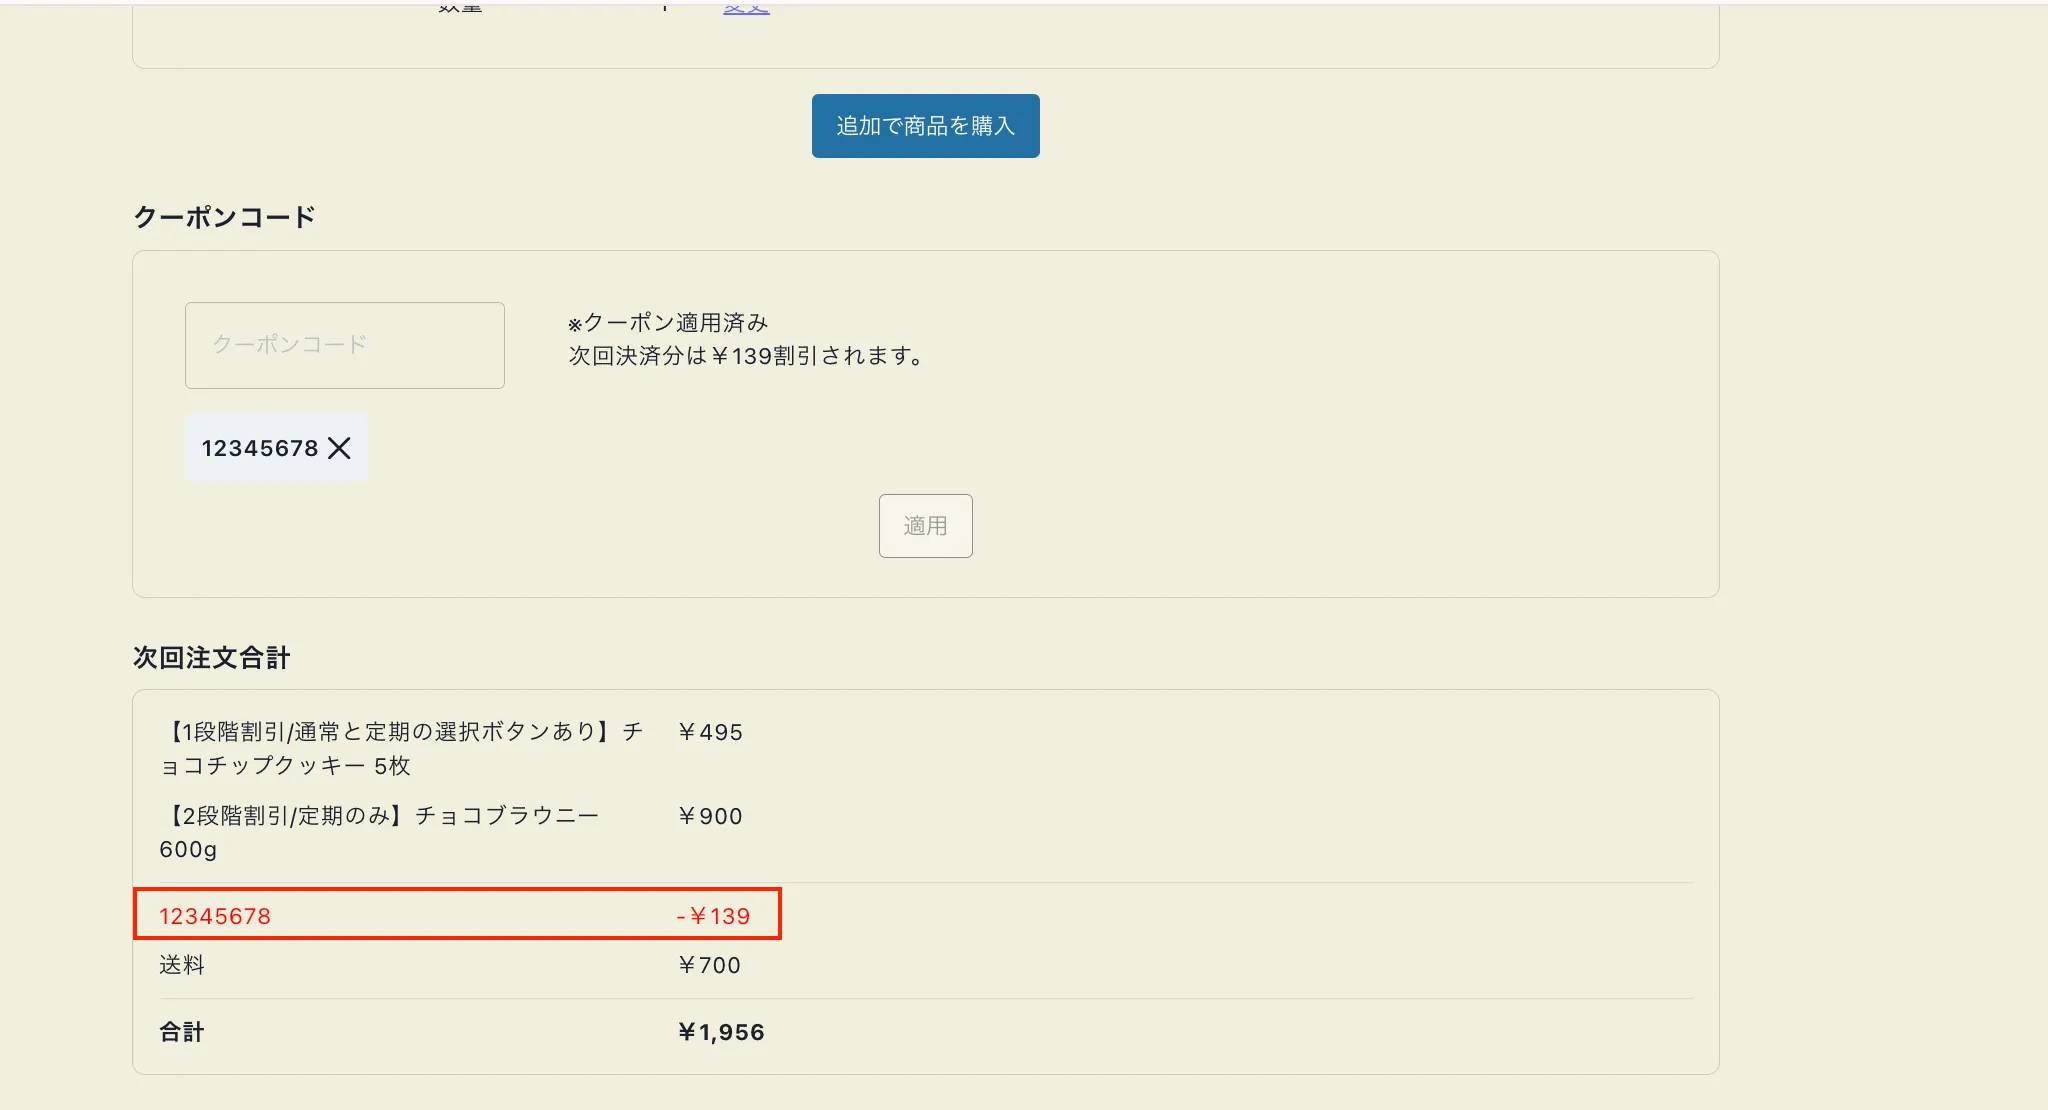
Task: Remove coupon 12345678 with the X icon
Action: click(340, 448)
